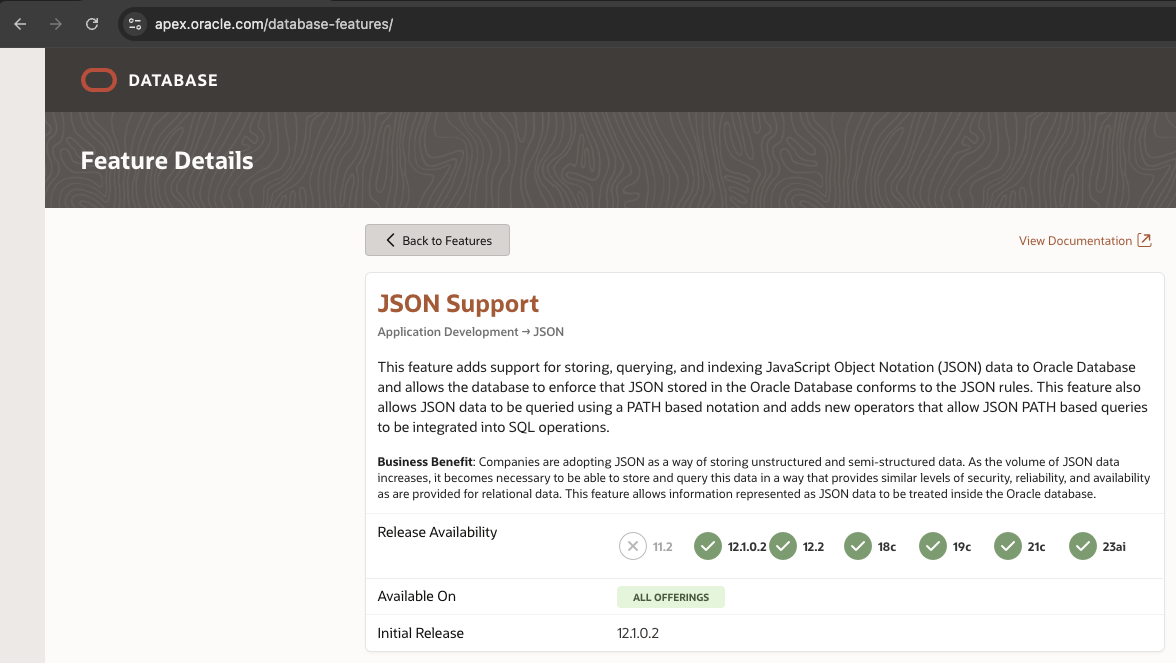
Task: Click the green check beside 12.1.0.2
Action: coord(708,546)
